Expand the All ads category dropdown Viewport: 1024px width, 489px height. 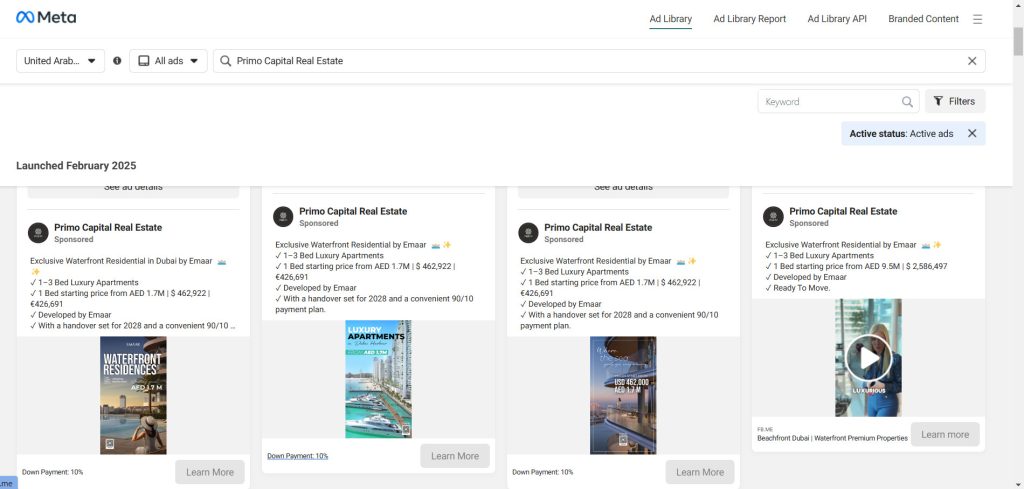(x=168, y=61)
